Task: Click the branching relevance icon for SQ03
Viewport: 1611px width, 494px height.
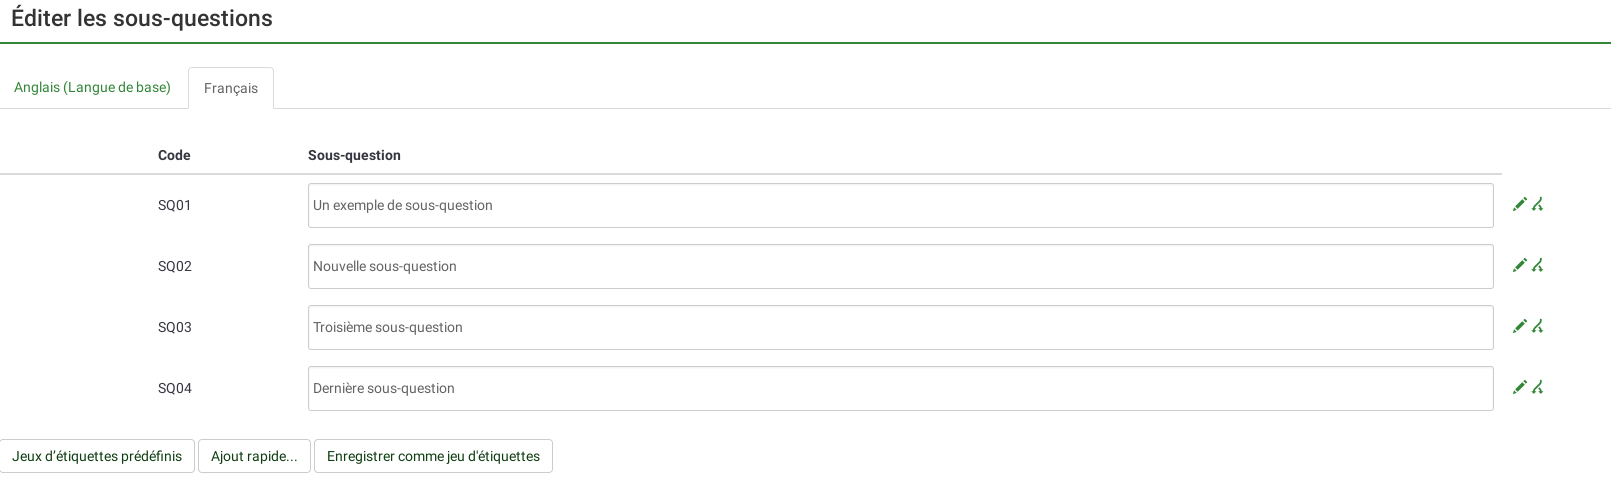Action: click(x=1538, y=327)
